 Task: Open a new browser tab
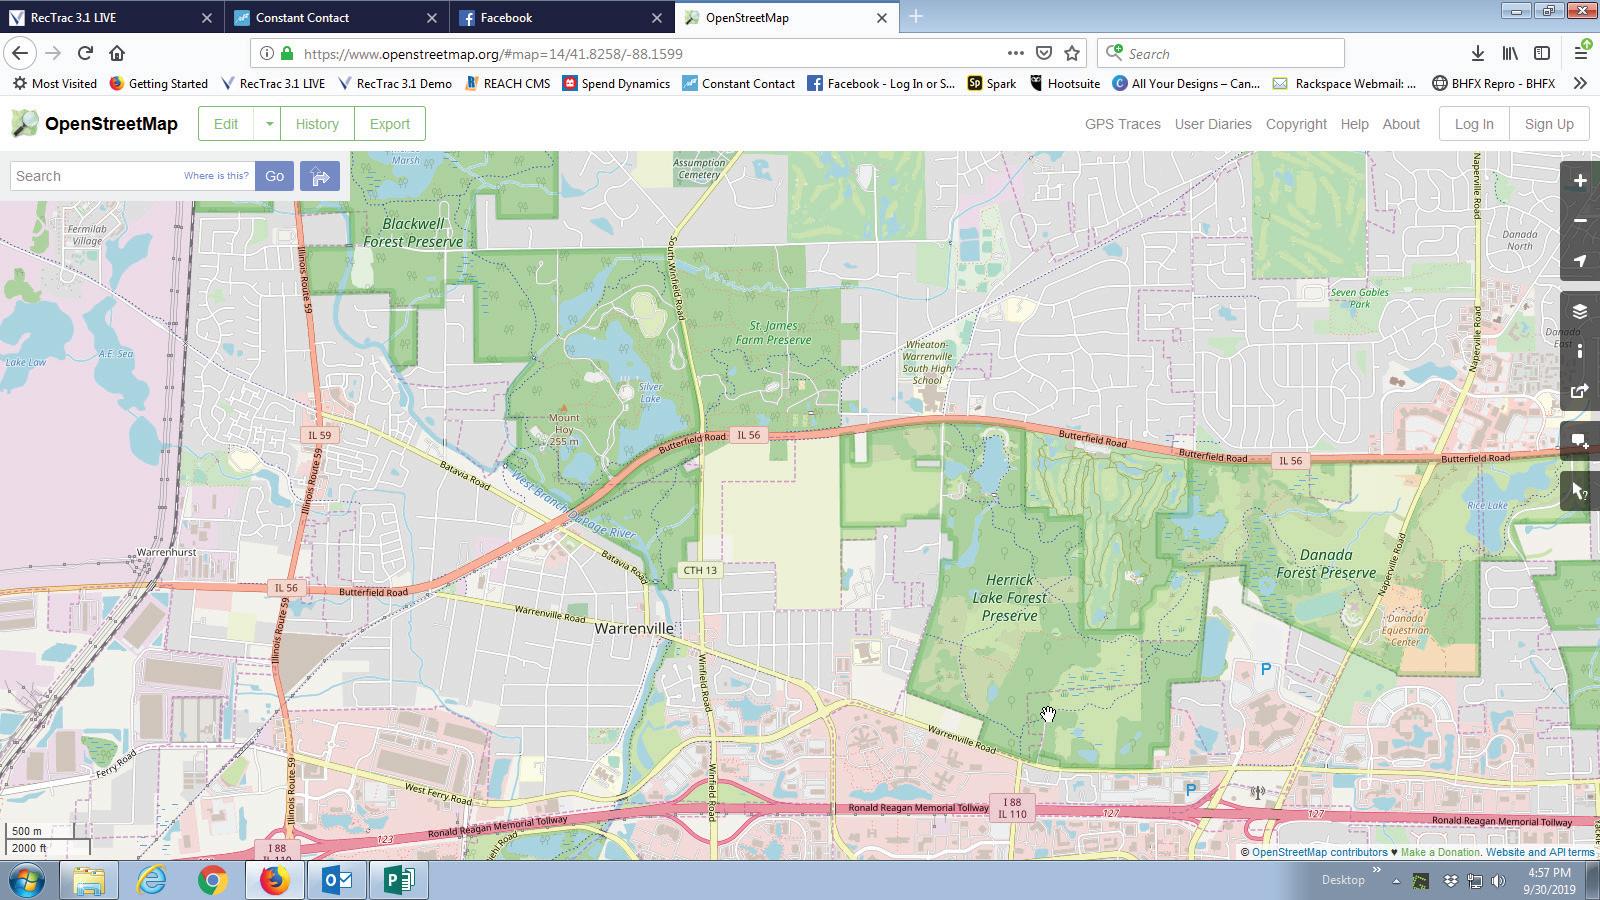915,17
